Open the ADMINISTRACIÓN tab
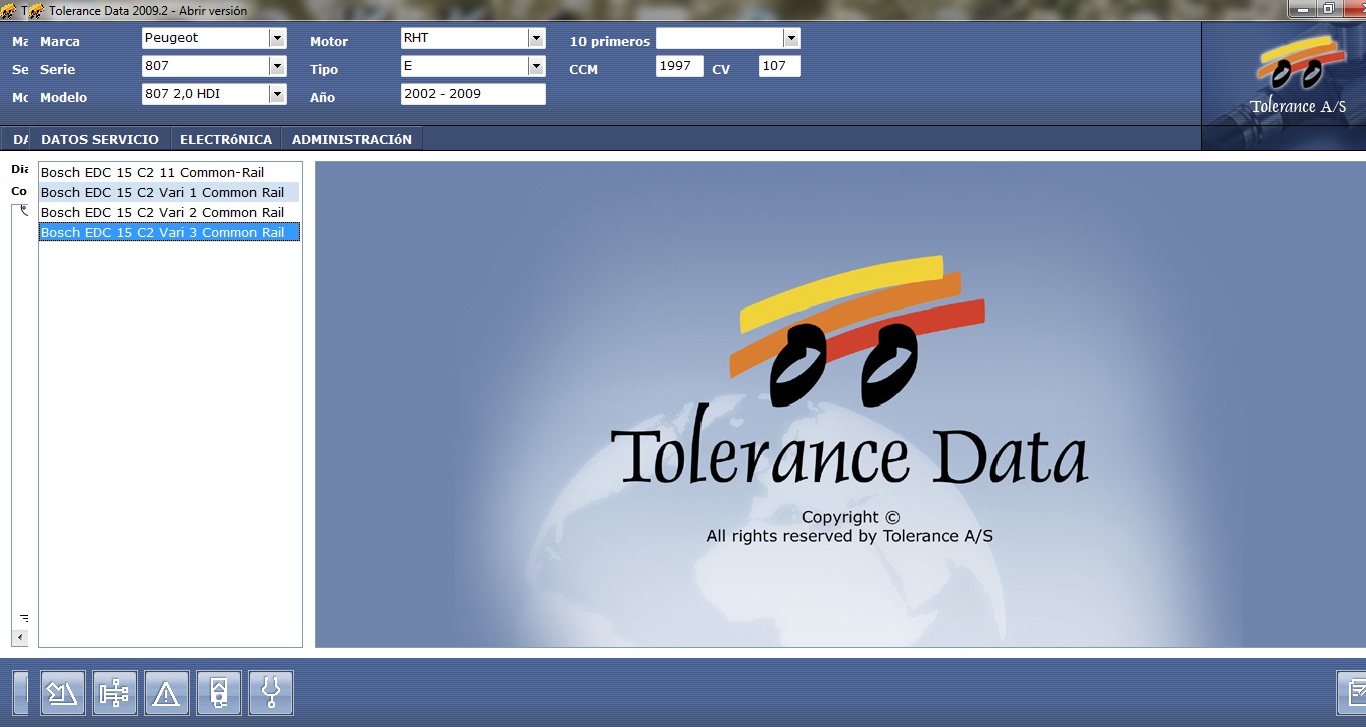 click(352, 139)
